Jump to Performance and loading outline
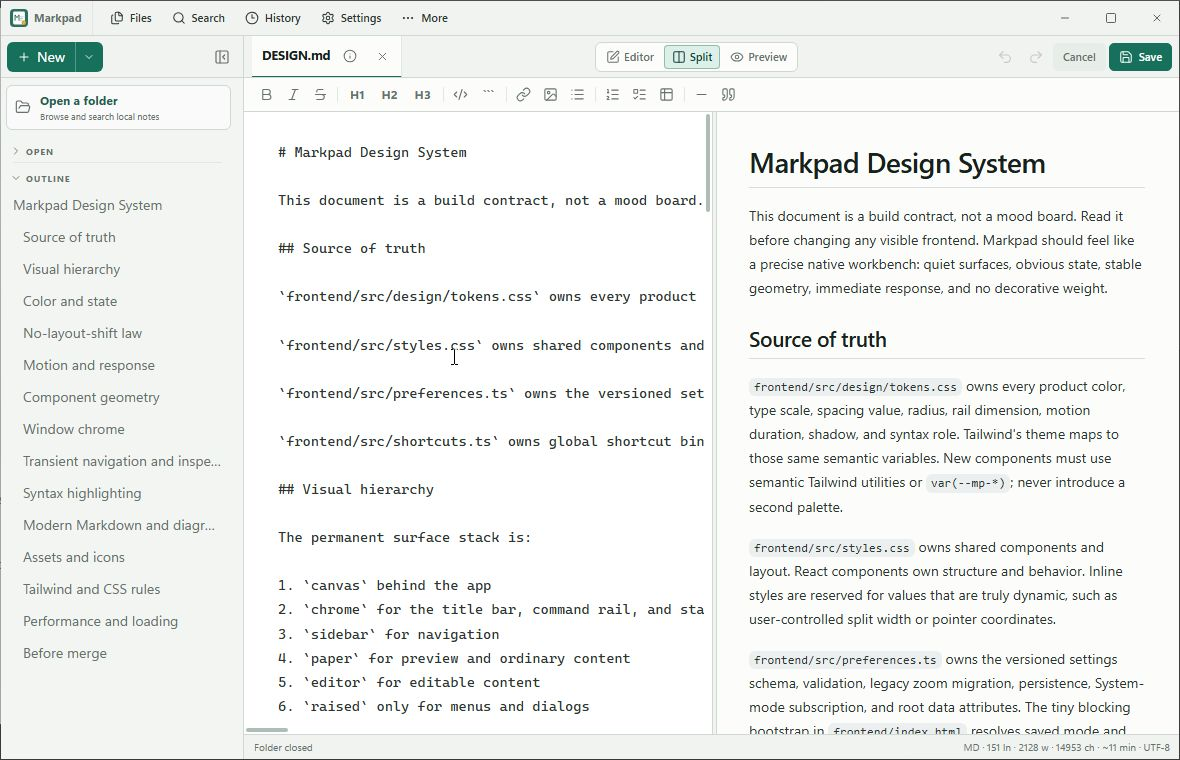The image size is (1180, 760). (x=100, y=621)
